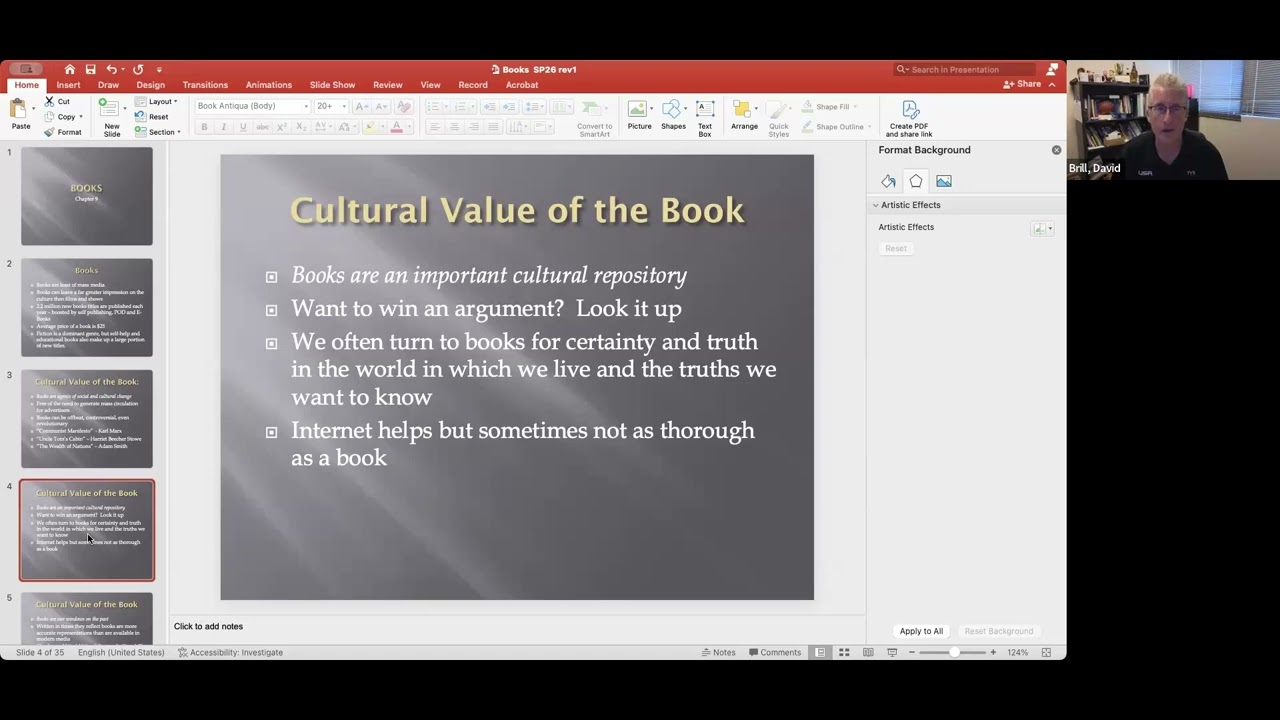The width and height of the screenshot is (1280, 720).
Task: Open the font color swatch
Action: click(x=396, y=127)
